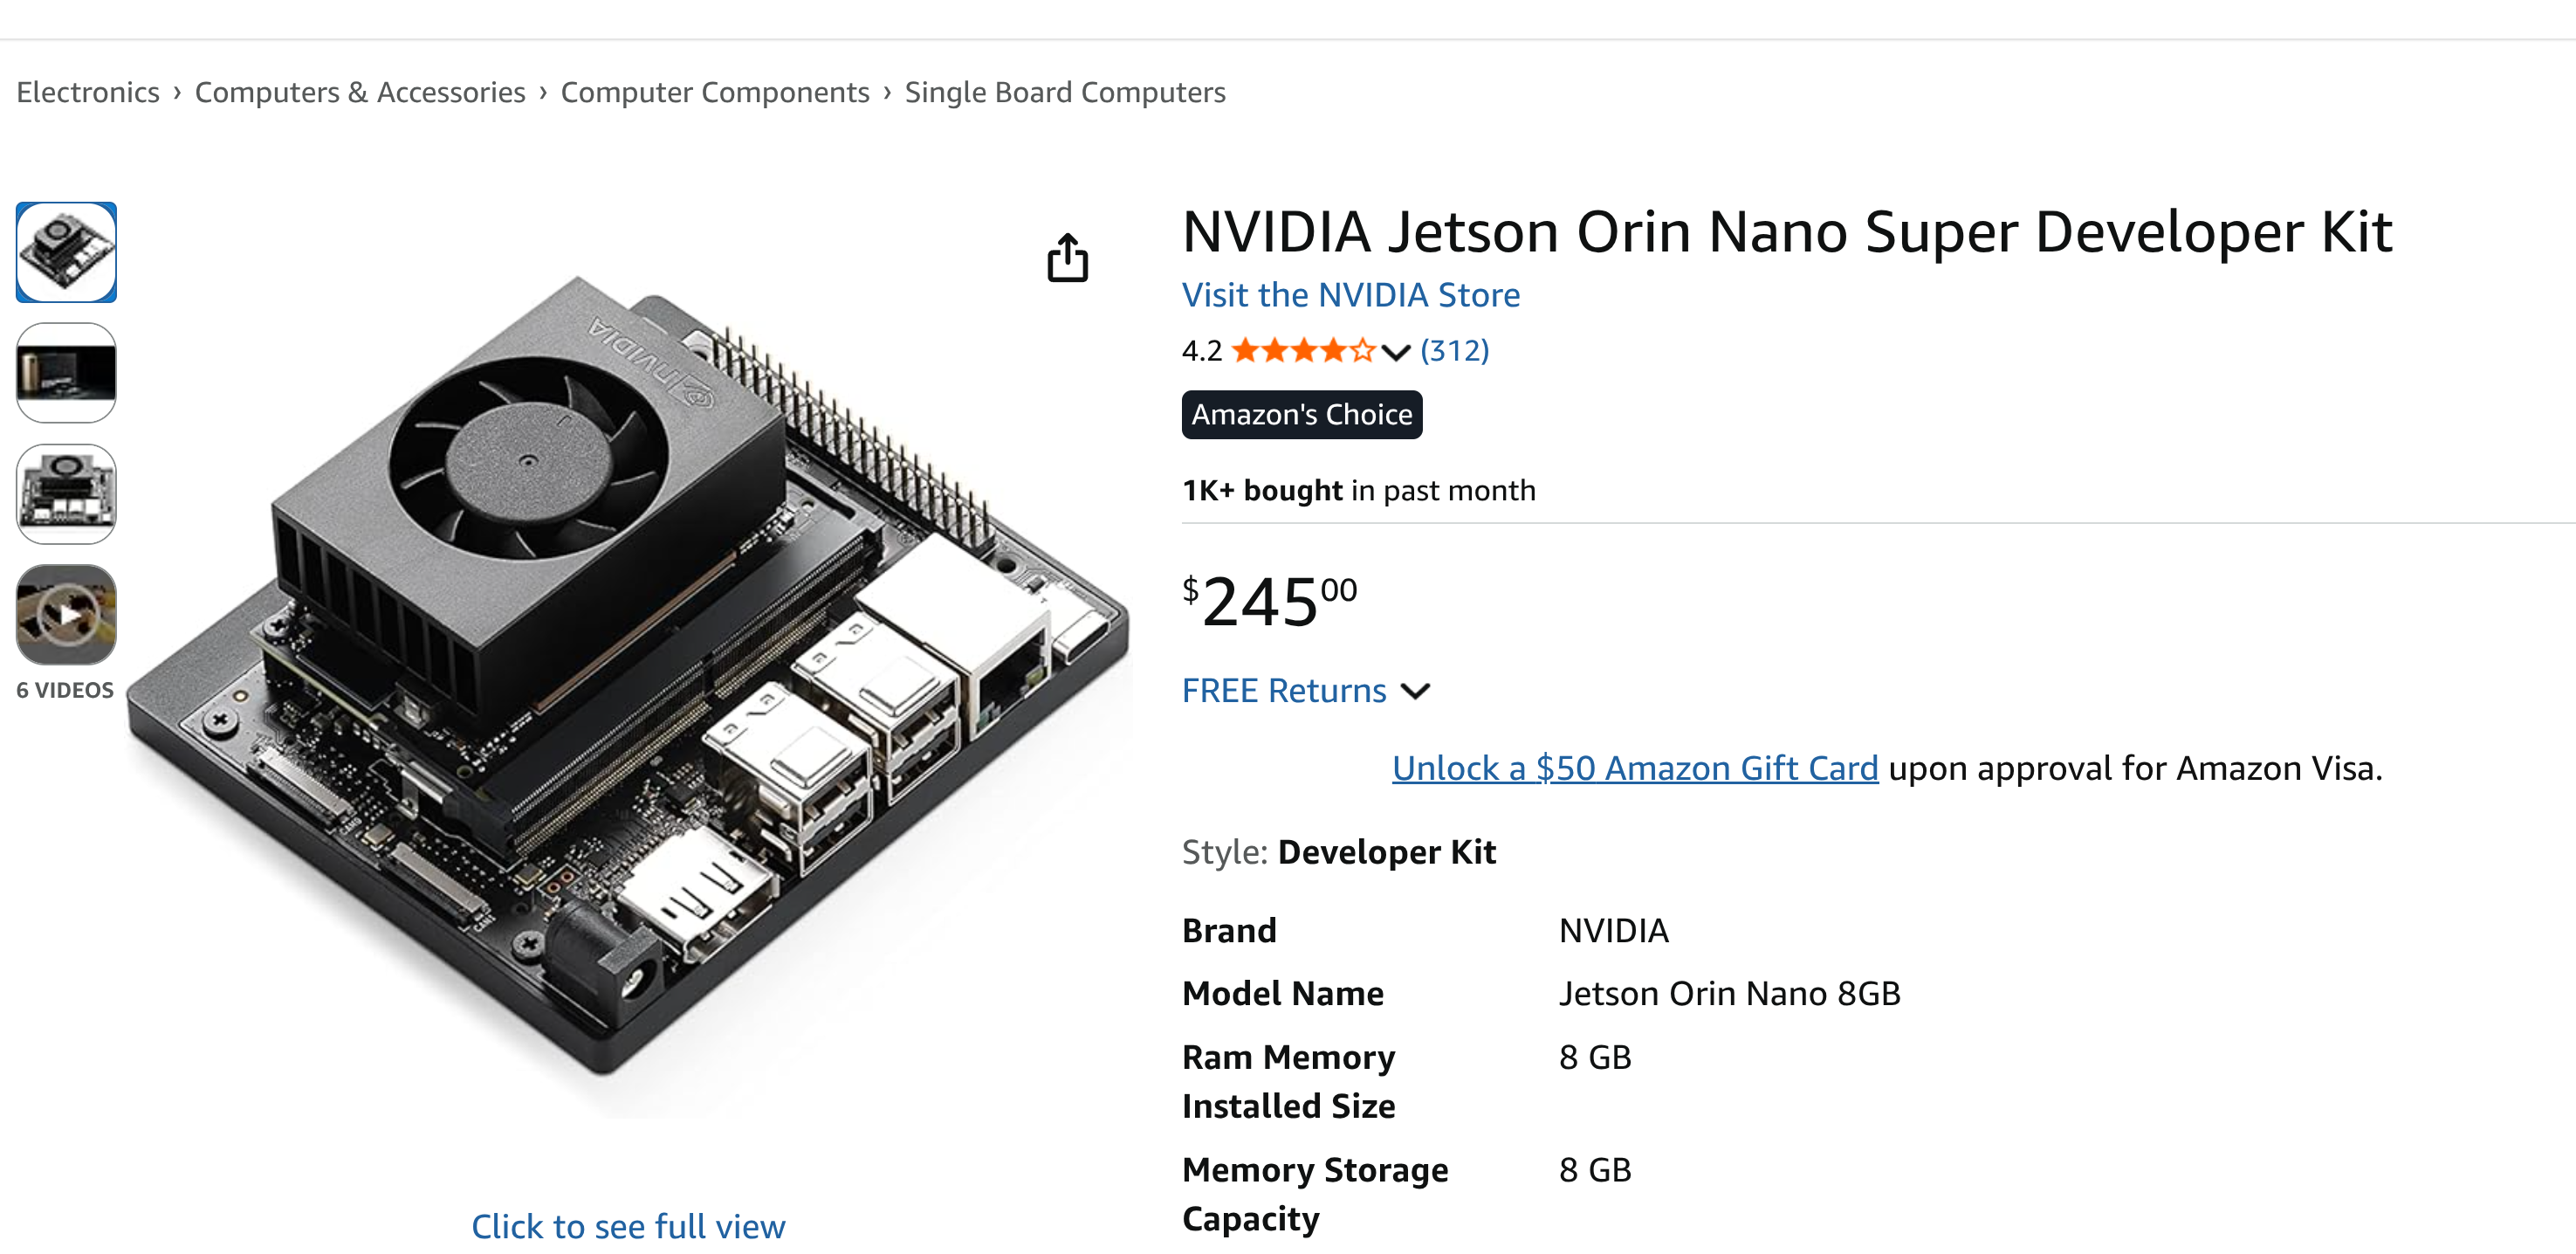Screen dimensions: 2576x1254
Task: Go to Computers & Accessories breadcrumb
Action: tap(360, 92)
